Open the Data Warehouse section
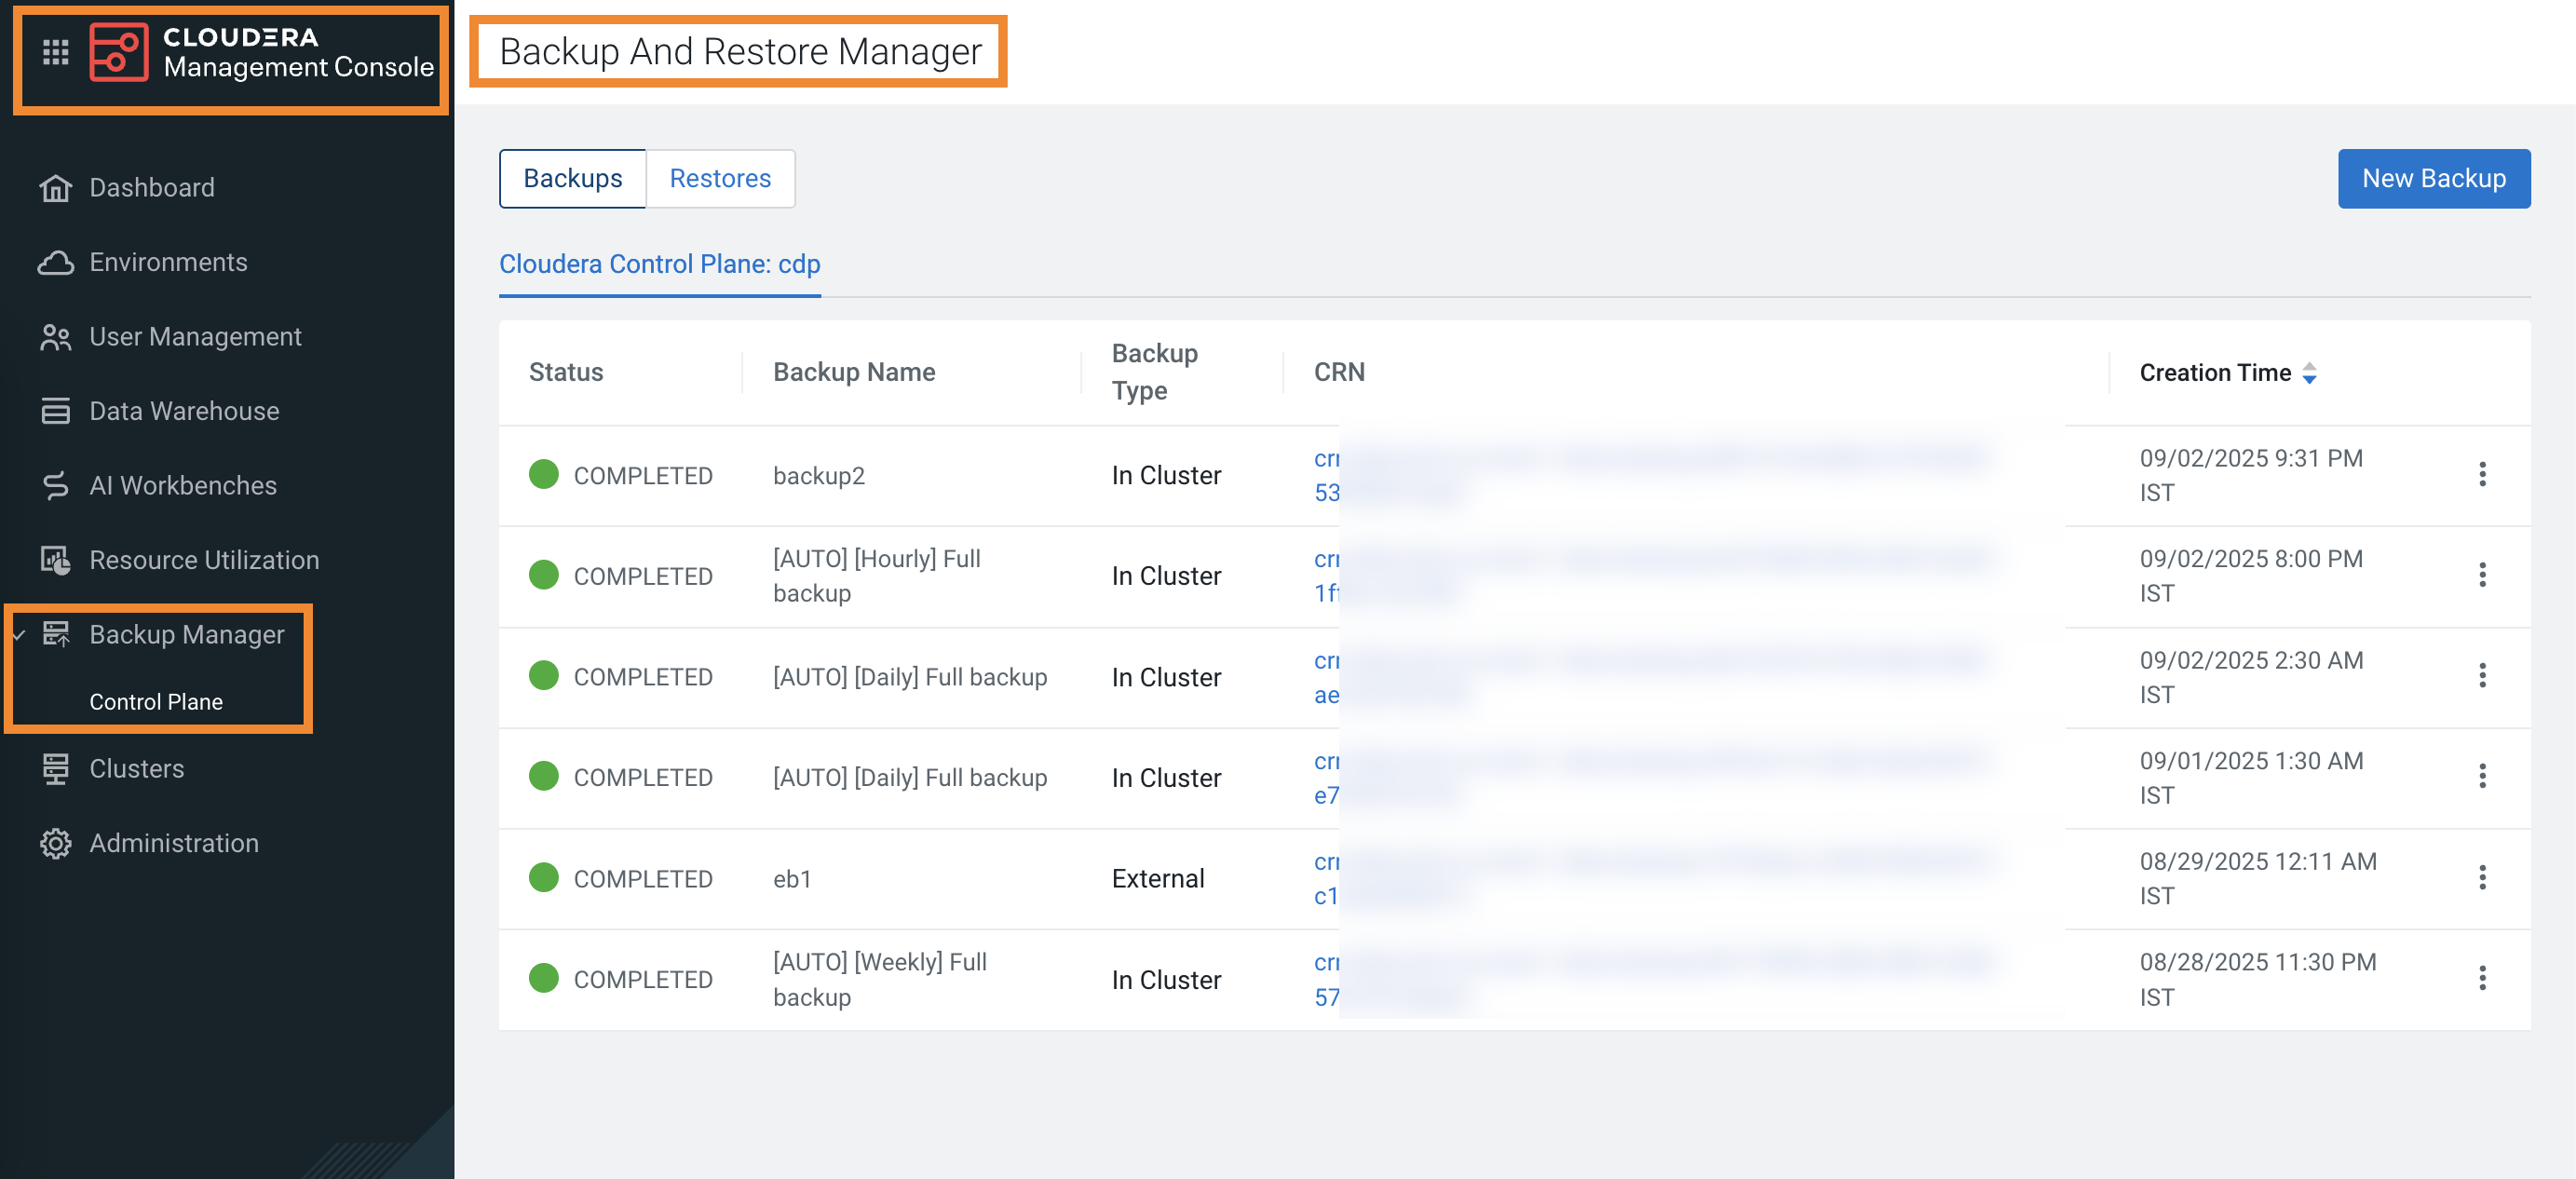The image size is (2576, 1179). click(184, 410)
